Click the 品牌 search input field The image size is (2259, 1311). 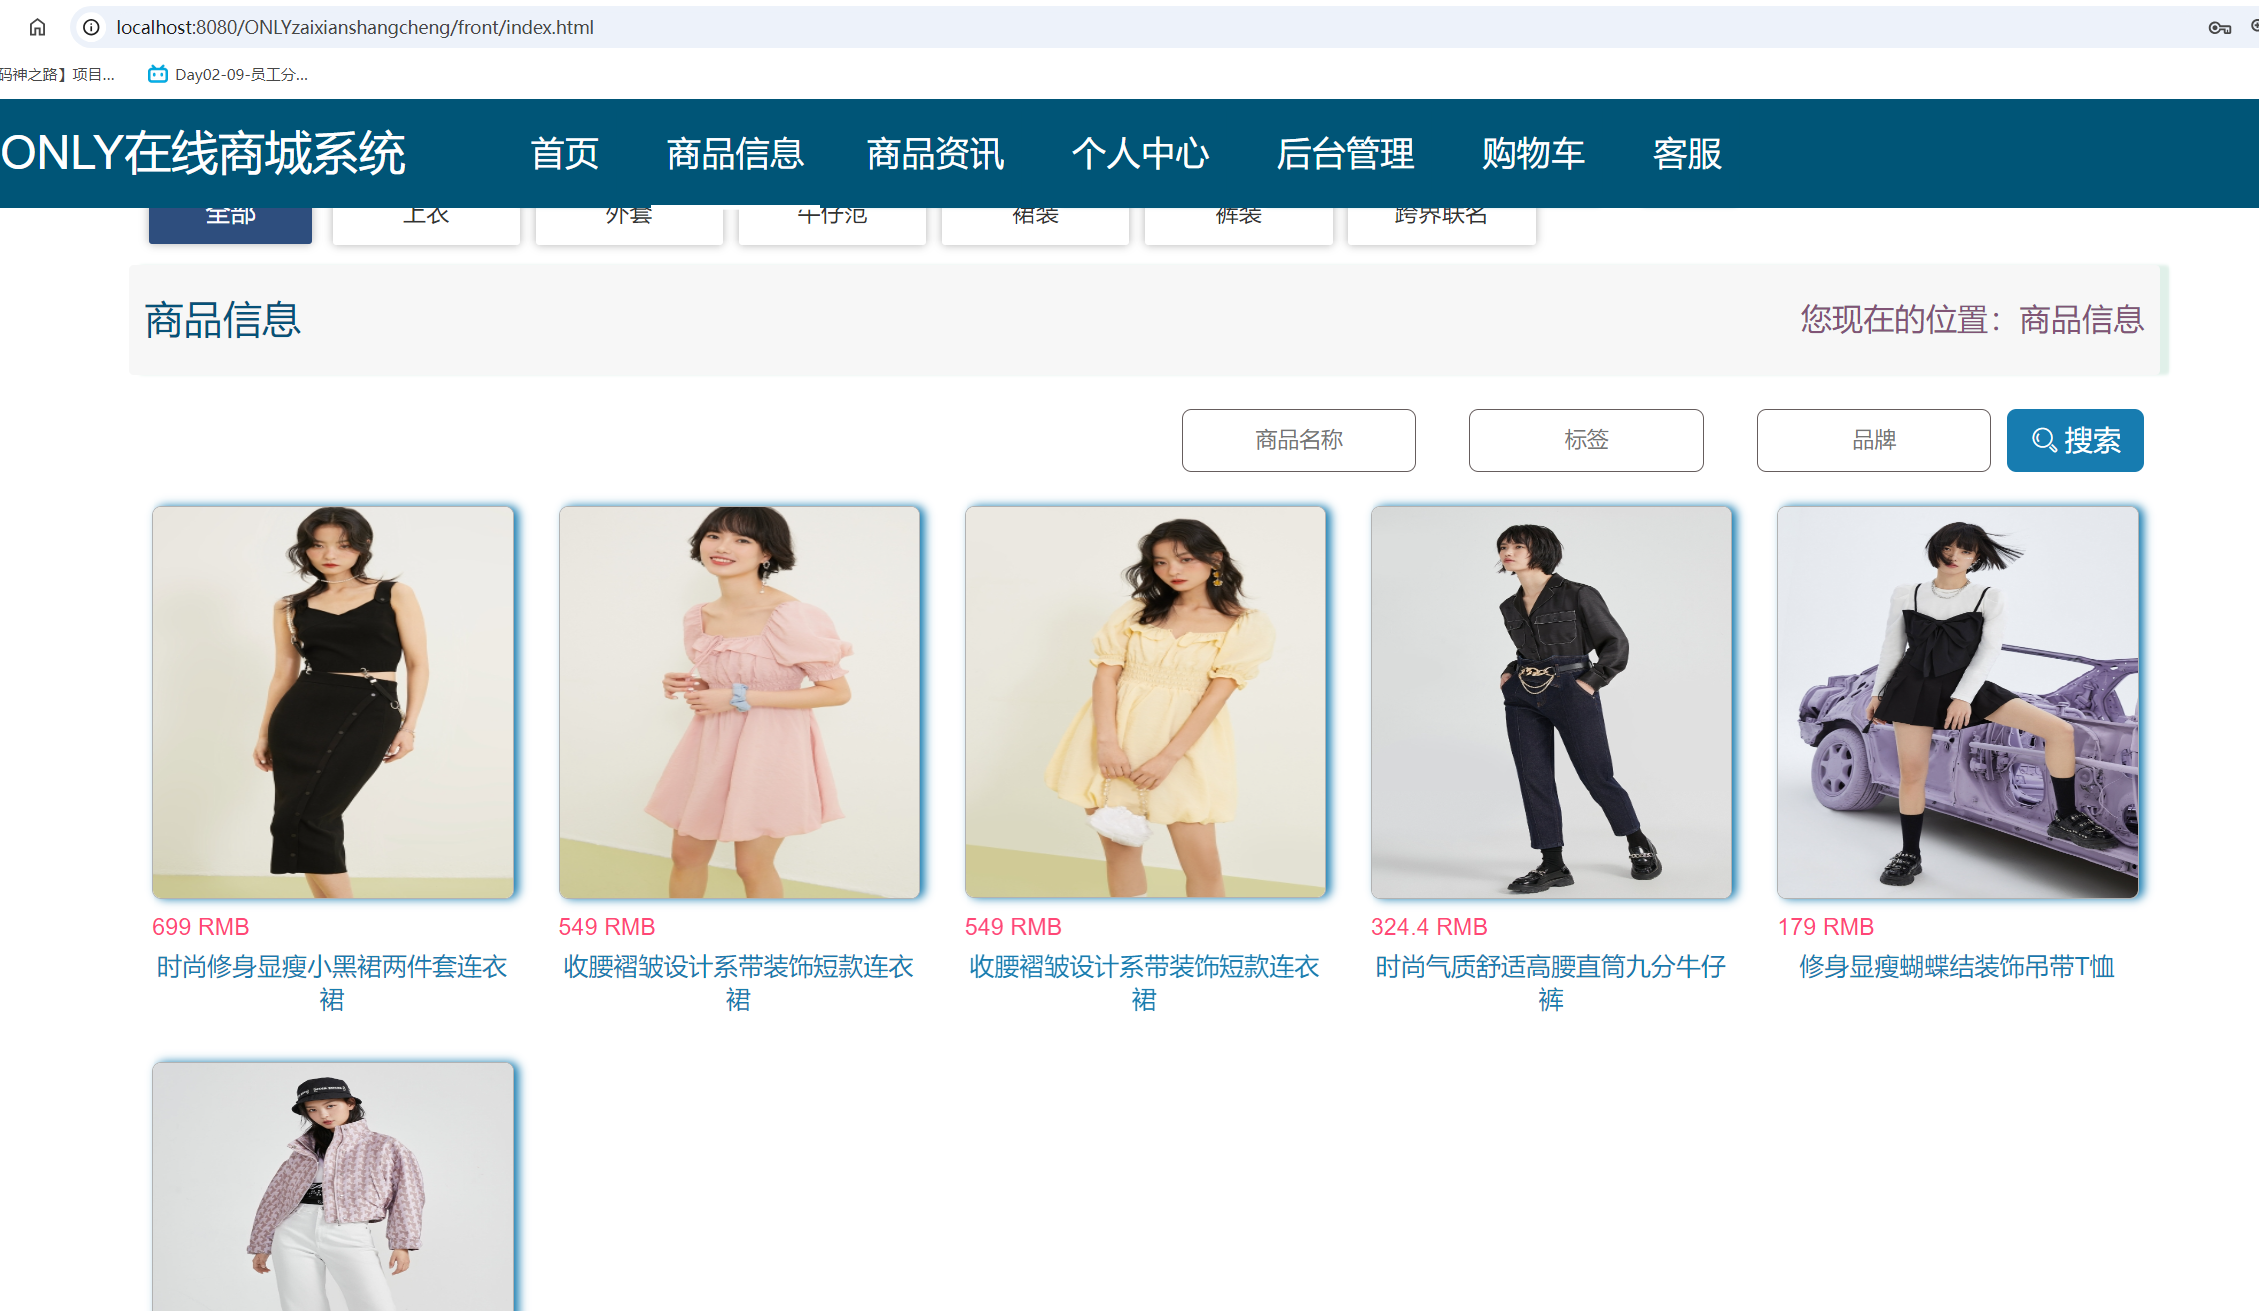tap(1872, 440)
